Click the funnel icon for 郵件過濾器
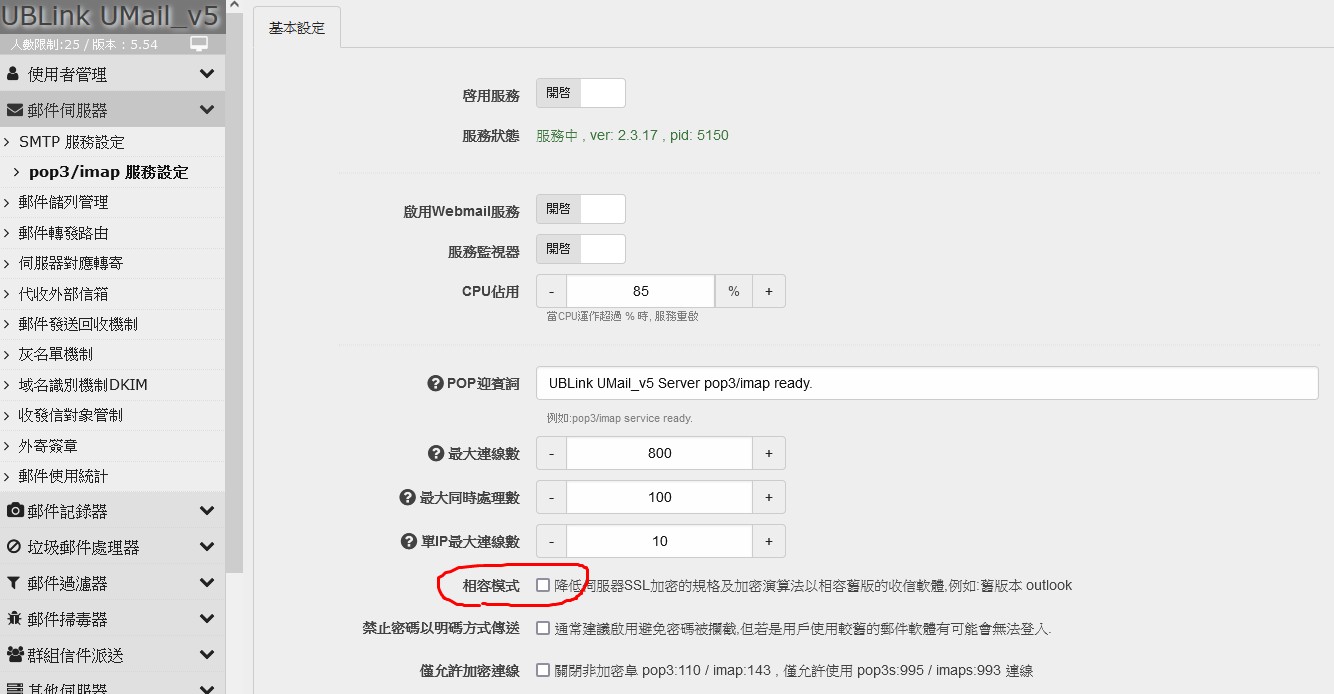The width and height of the screenshot is (1334, 694). pyautogui.click(x=14, y=583)
